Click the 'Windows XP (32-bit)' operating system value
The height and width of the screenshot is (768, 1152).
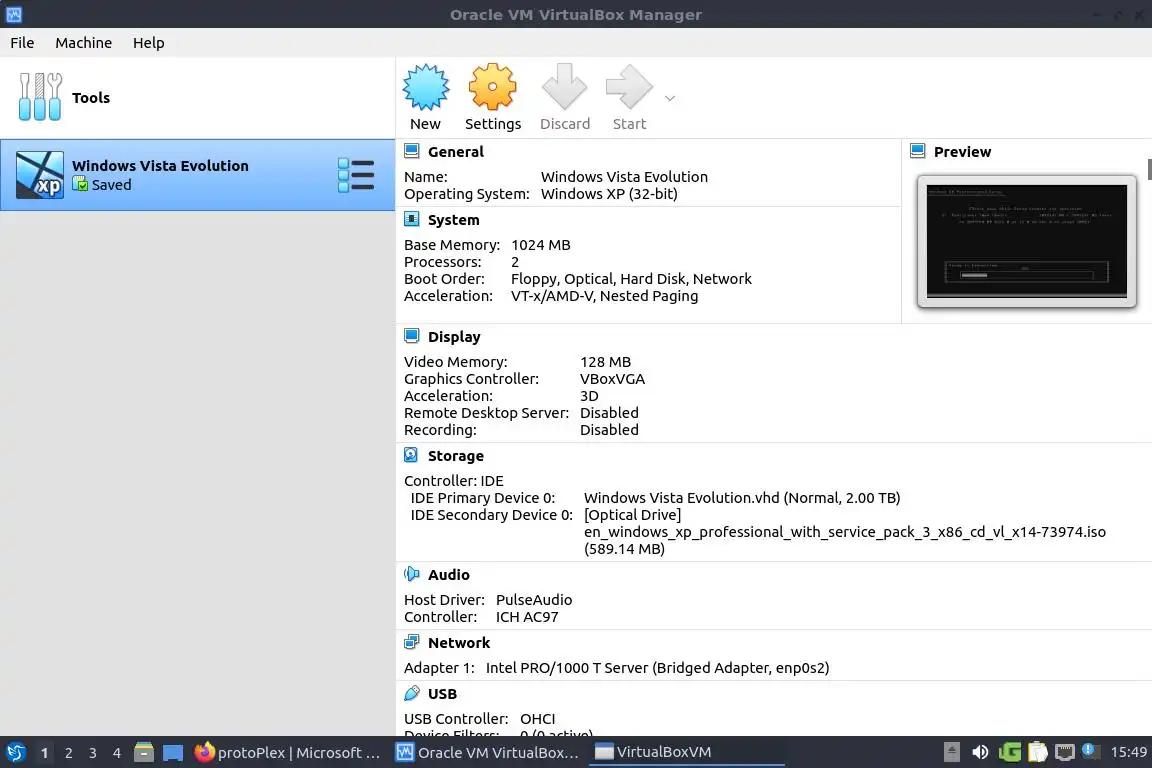coord(609,194)
